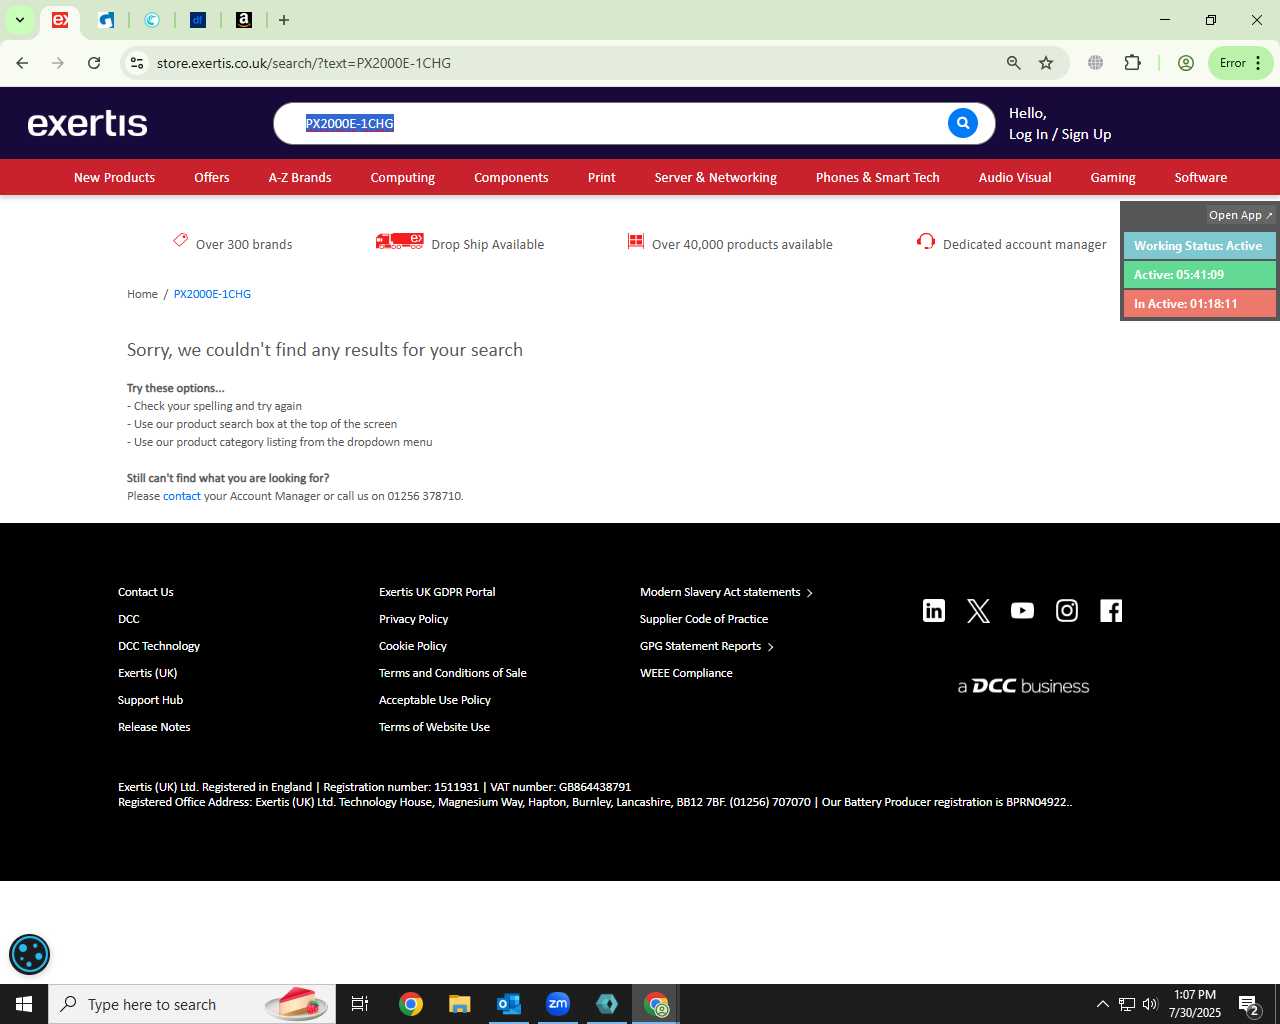This screenshot has width=1280, height=1024.
Task: Open the A-Z Brands menu
Action: pos(300,177)
